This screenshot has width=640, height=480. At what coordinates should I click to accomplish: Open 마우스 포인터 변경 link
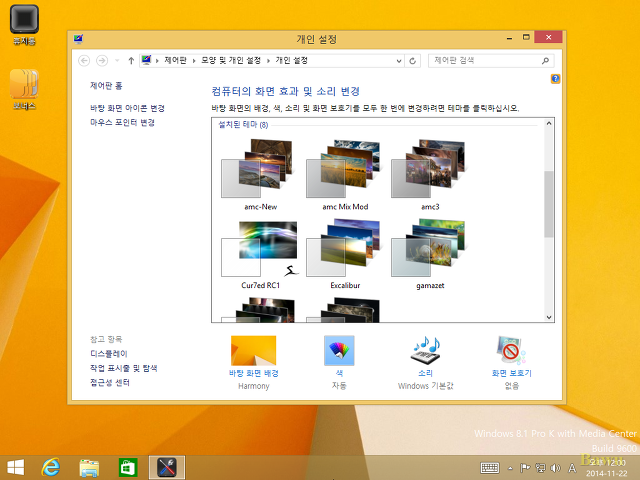(122, 122)
